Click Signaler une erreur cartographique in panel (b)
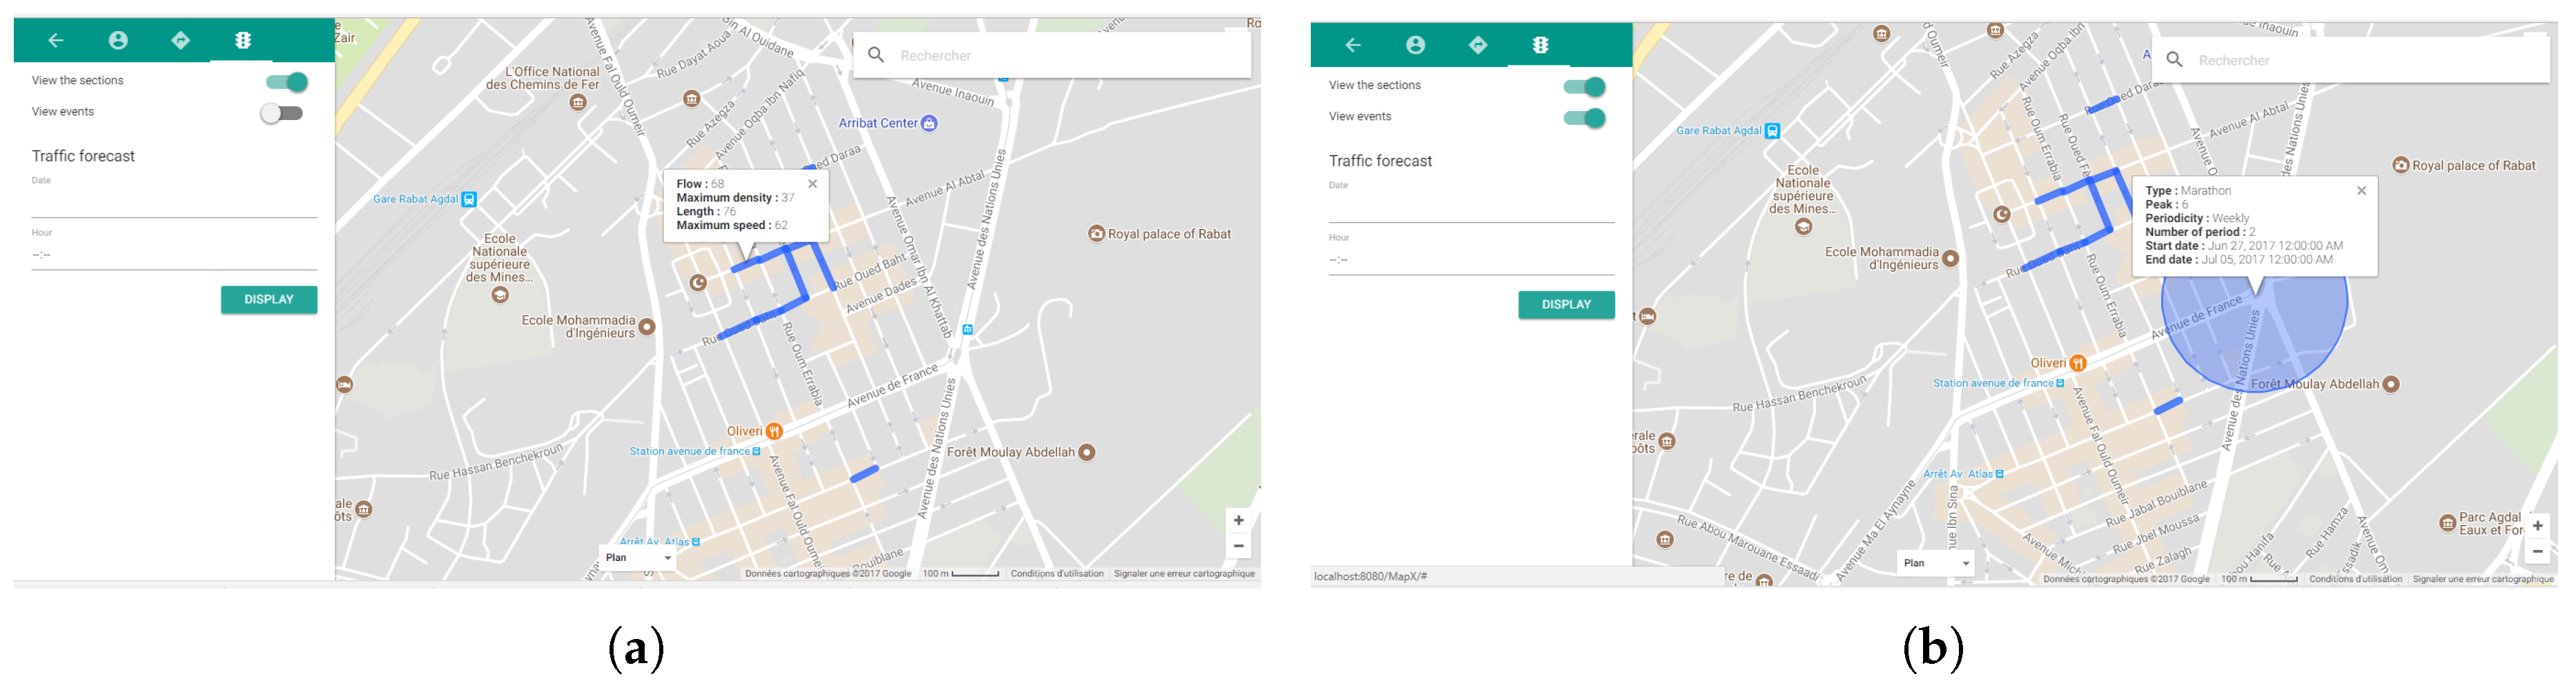Viewport: 2576px width, 688px height. 2482,579
